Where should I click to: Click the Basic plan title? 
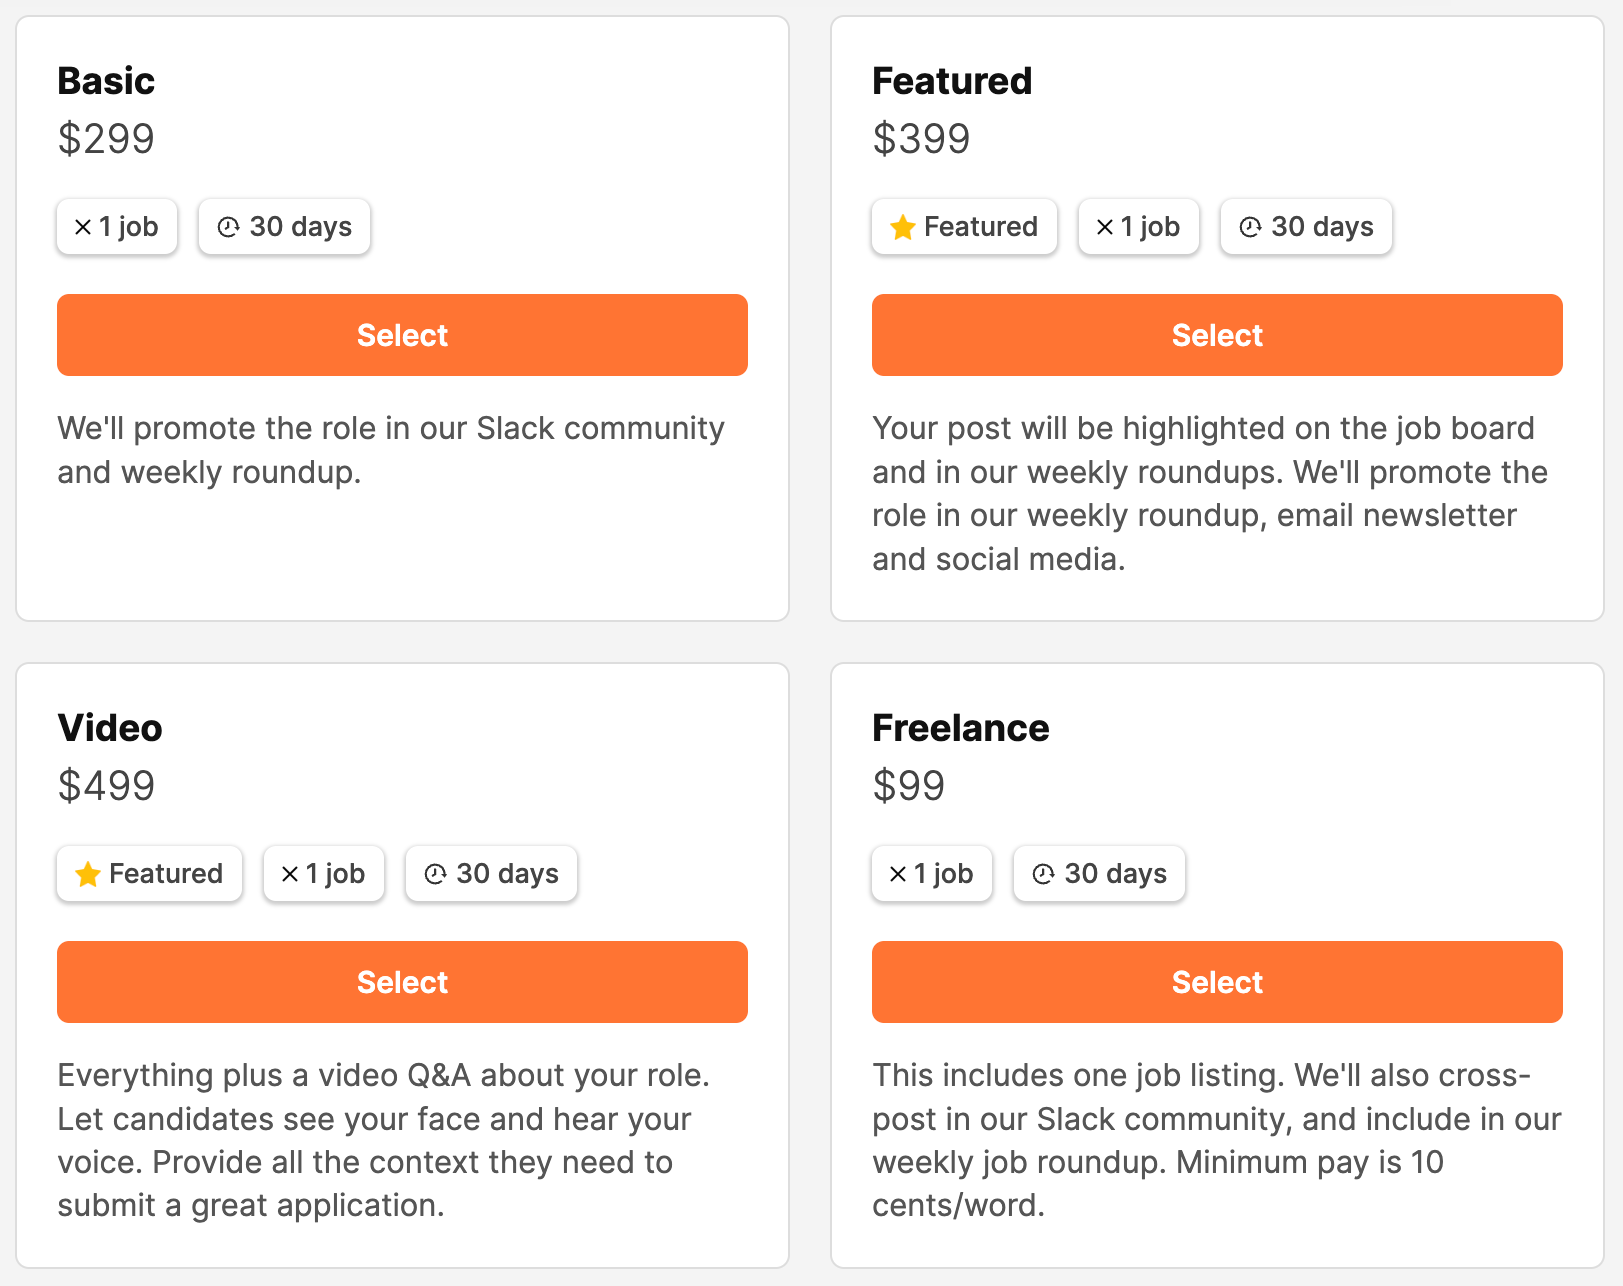[x=106, y=81]
